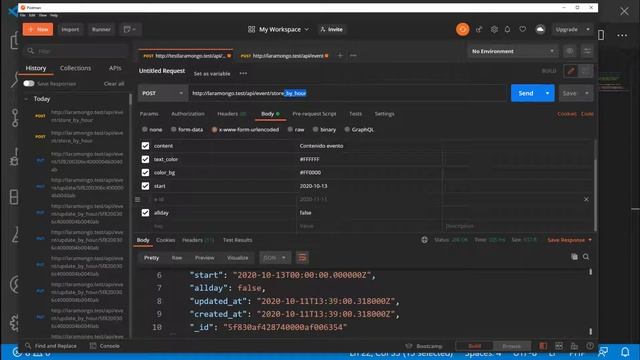
Task: Click the Send button
Action: tap(526, 93)
